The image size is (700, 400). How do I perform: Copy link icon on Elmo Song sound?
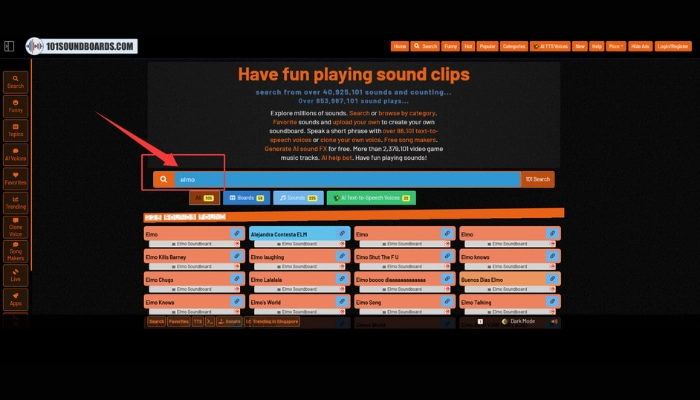447,301
